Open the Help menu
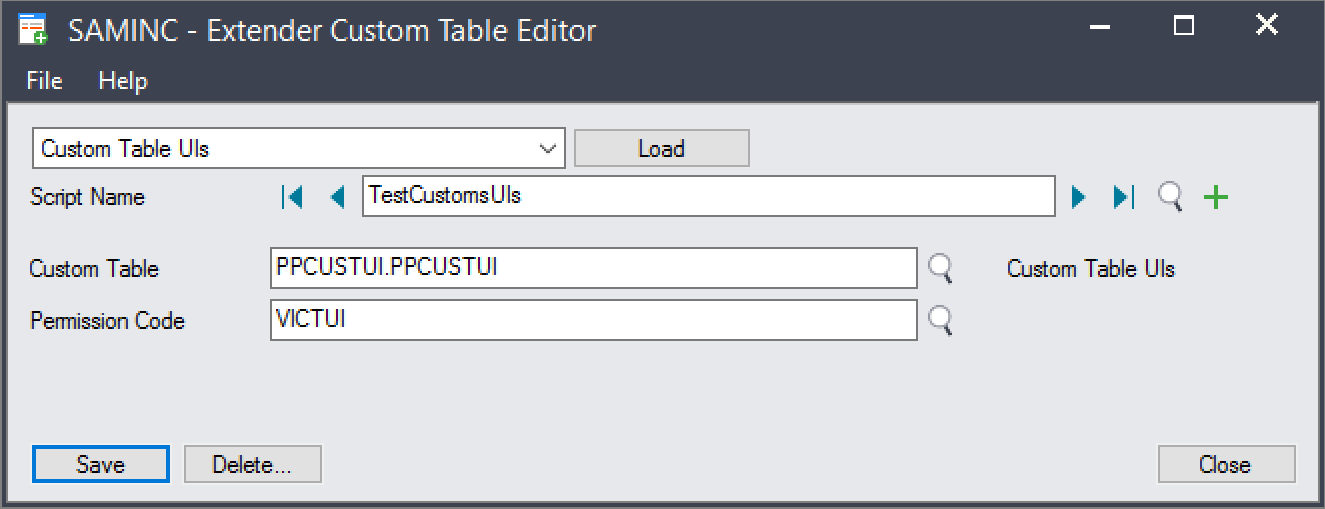Screen dimensions: 1325x509 [x=123, y=81]
